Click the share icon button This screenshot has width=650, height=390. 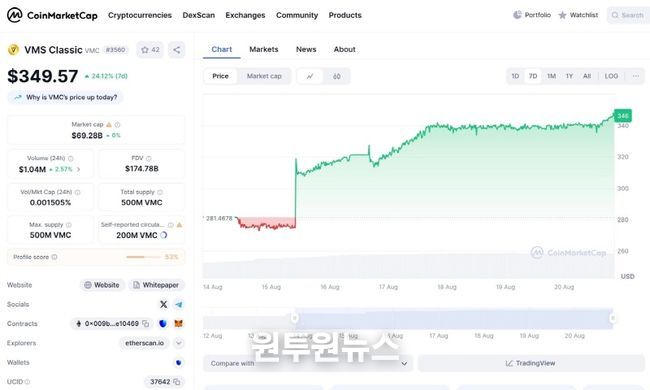point(177,50)
